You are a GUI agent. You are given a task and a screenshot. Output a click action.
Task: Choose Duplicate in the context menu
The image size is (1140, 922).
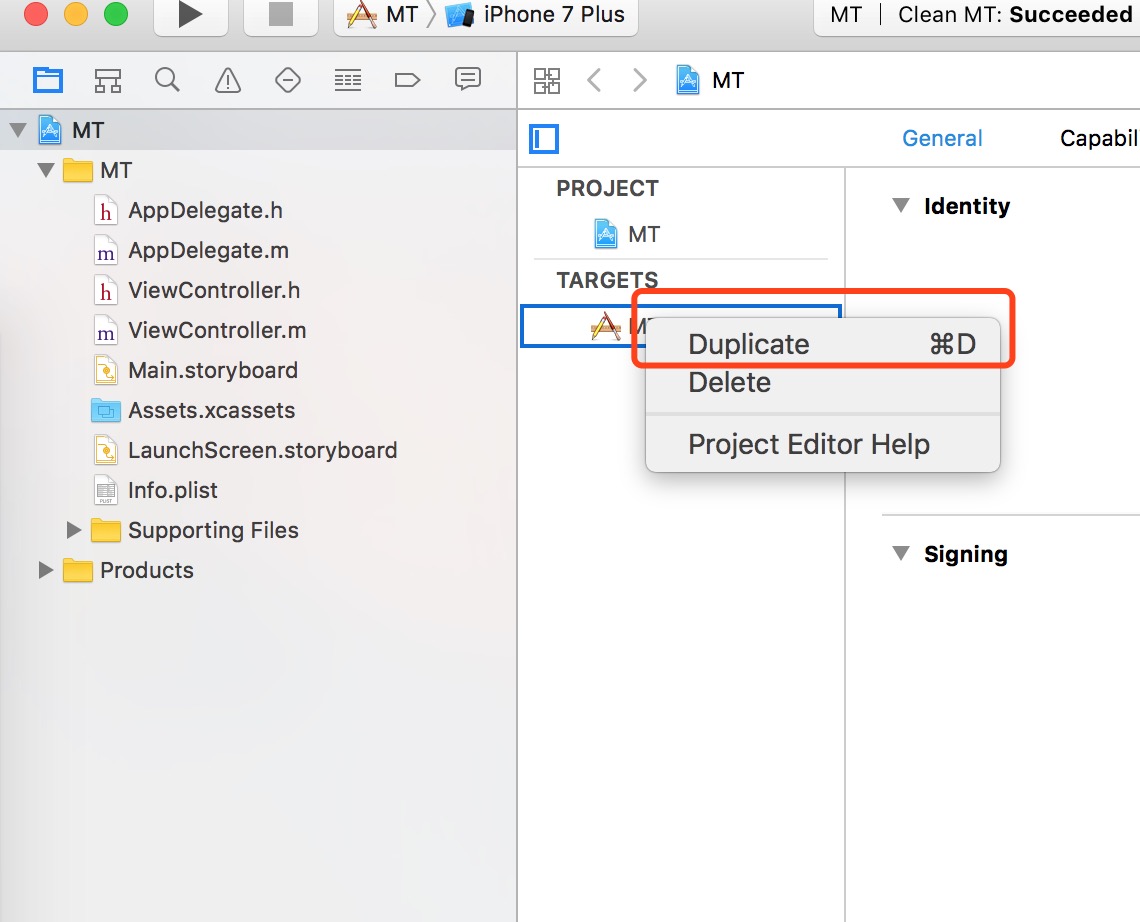pos(823,344)
